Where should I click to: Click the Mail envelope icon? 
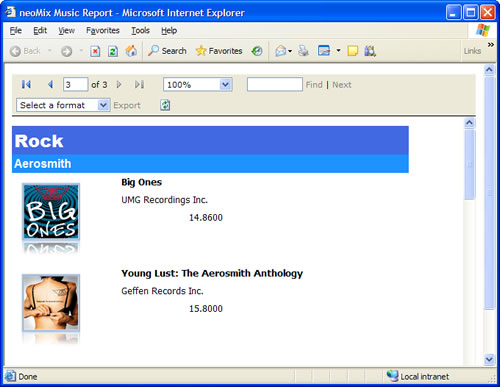pos(281,51)
